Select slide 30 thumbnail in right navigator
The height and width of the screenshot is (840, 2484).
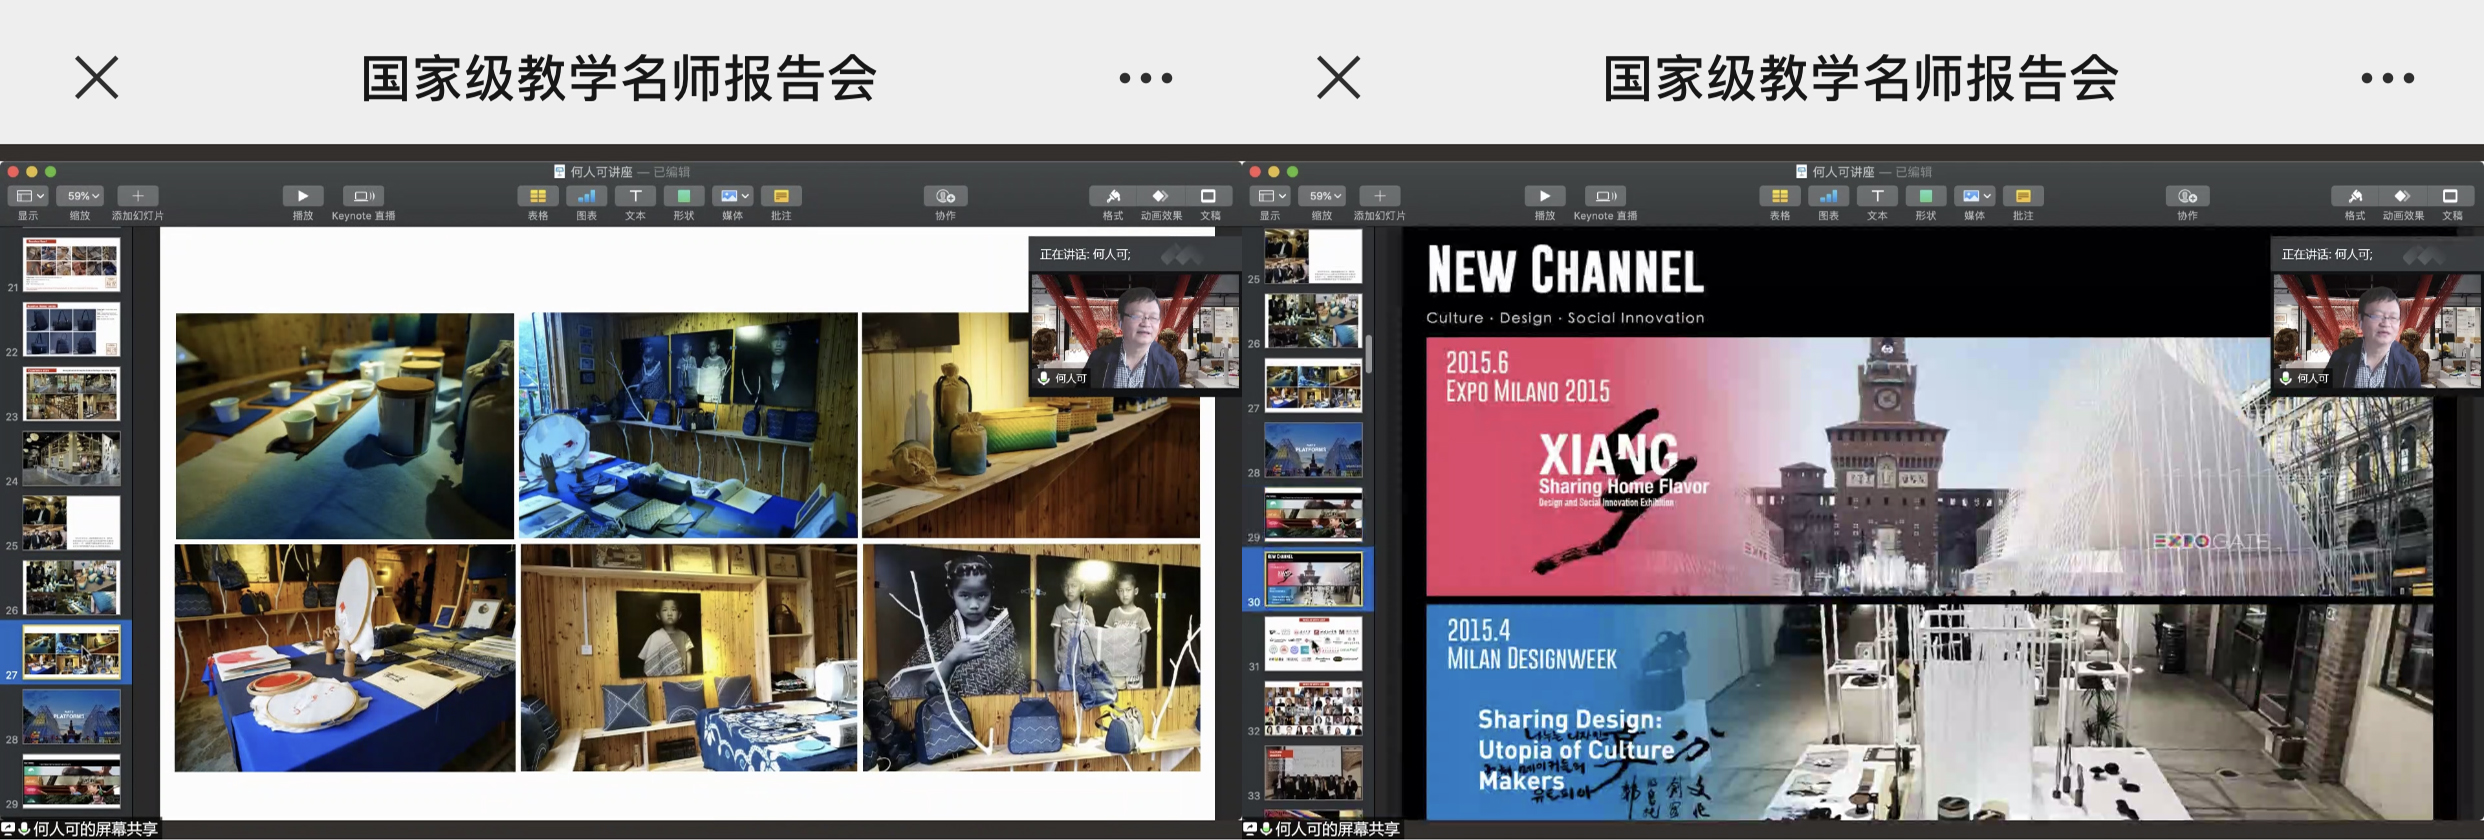pyautogui.click(x=1313, y=579)
